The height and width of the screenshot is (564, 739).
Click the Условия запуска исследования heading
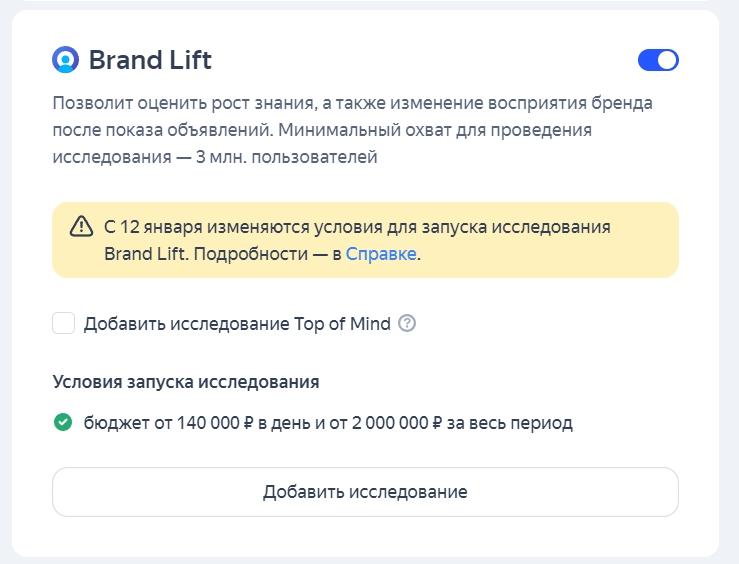[x=186, y=382]
